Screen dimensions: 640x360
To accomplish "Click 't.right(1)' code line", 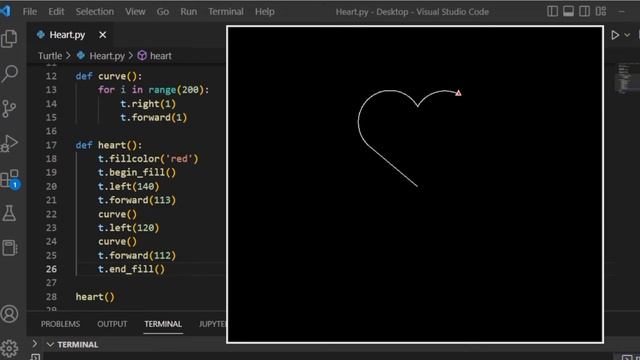I will (148, 104).
